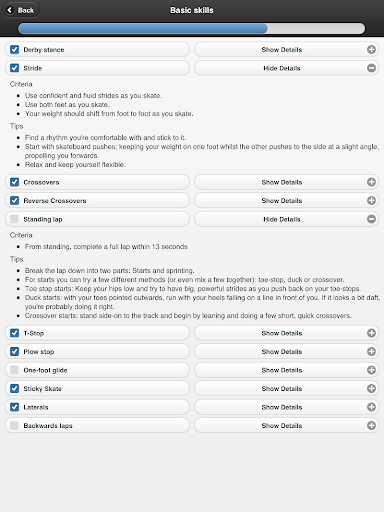The image size is (384, 512).
Task: Go back using the Back button
Action: click(x=21, y=10)
